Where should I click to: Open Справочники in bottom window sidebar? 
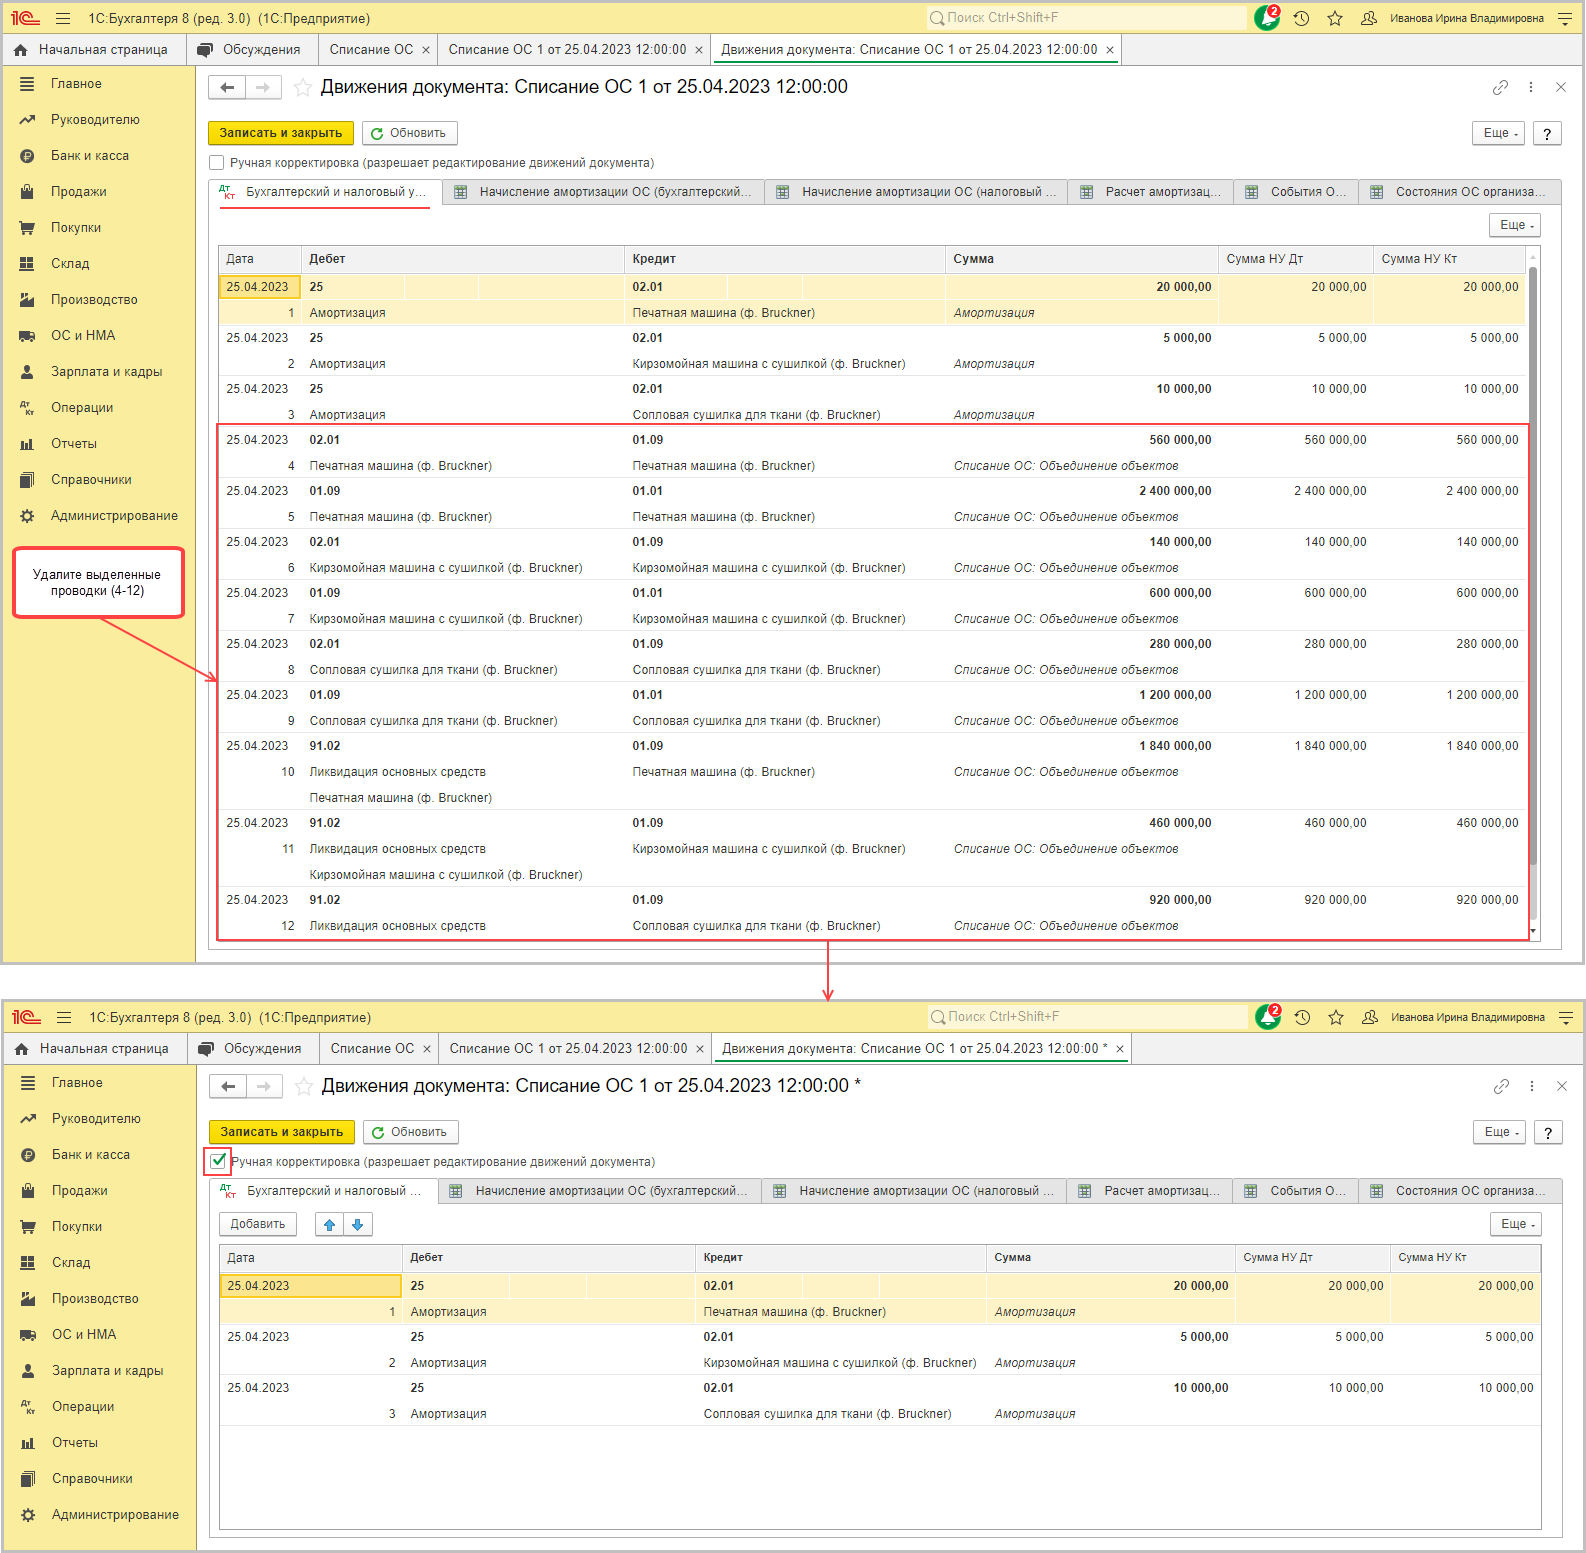[92, 1479]
